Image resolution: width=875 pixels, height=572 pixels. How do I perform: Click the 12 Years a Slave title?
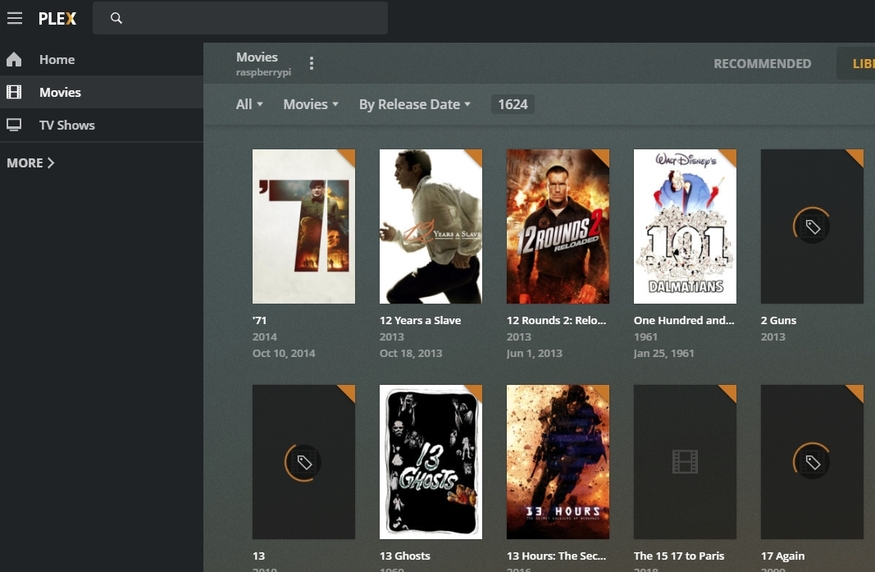coord(420,320)
